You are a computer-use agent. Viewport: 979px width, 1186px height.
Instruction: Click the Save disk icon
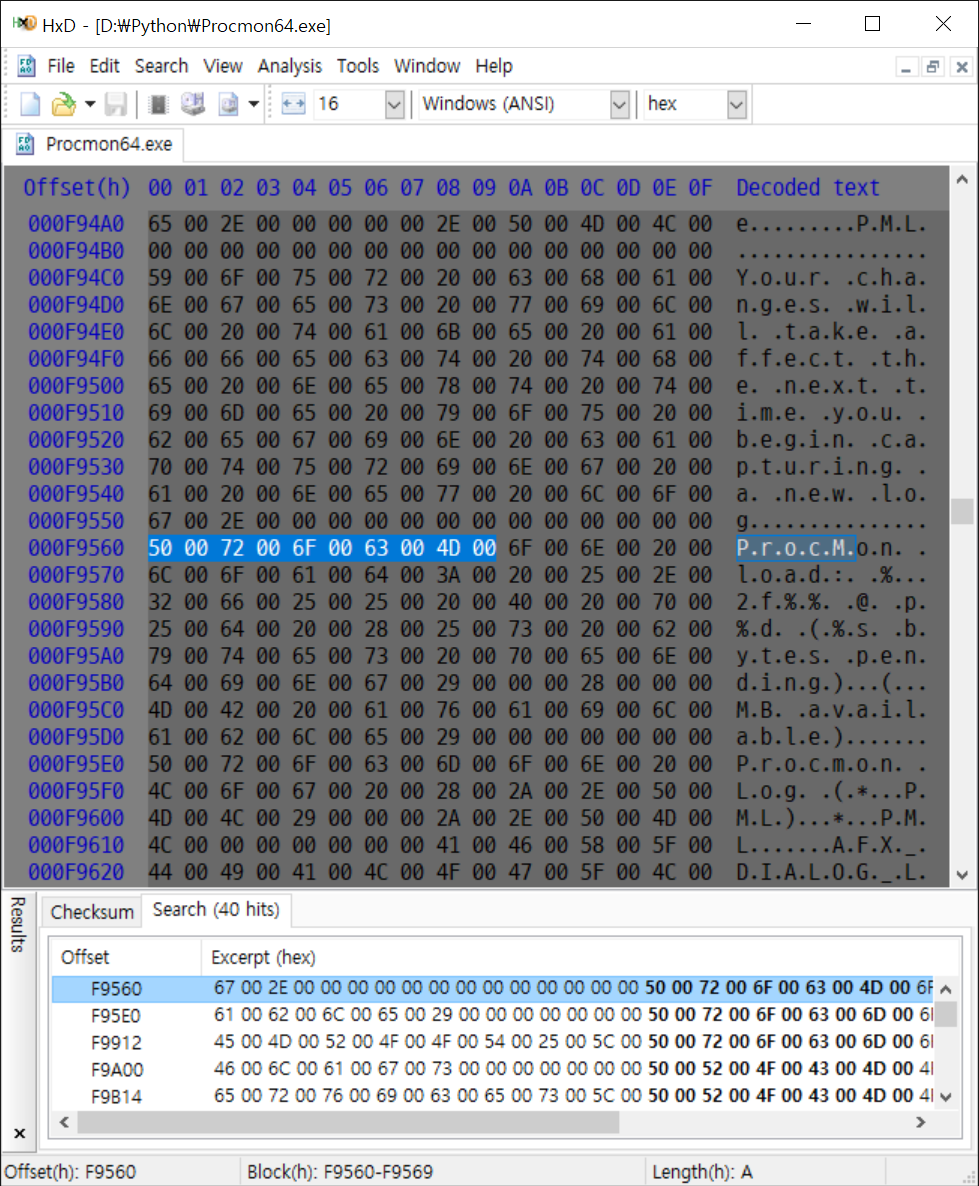click(x=116, y=104)
